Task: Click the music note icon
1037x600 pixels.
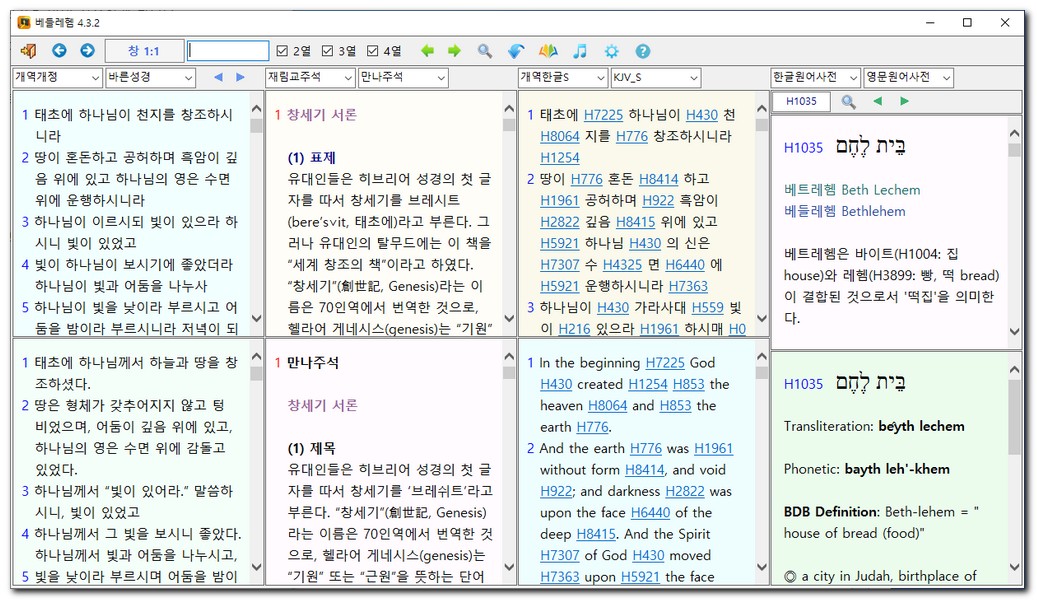Action: pyautogui.click(x=579, y=51)
